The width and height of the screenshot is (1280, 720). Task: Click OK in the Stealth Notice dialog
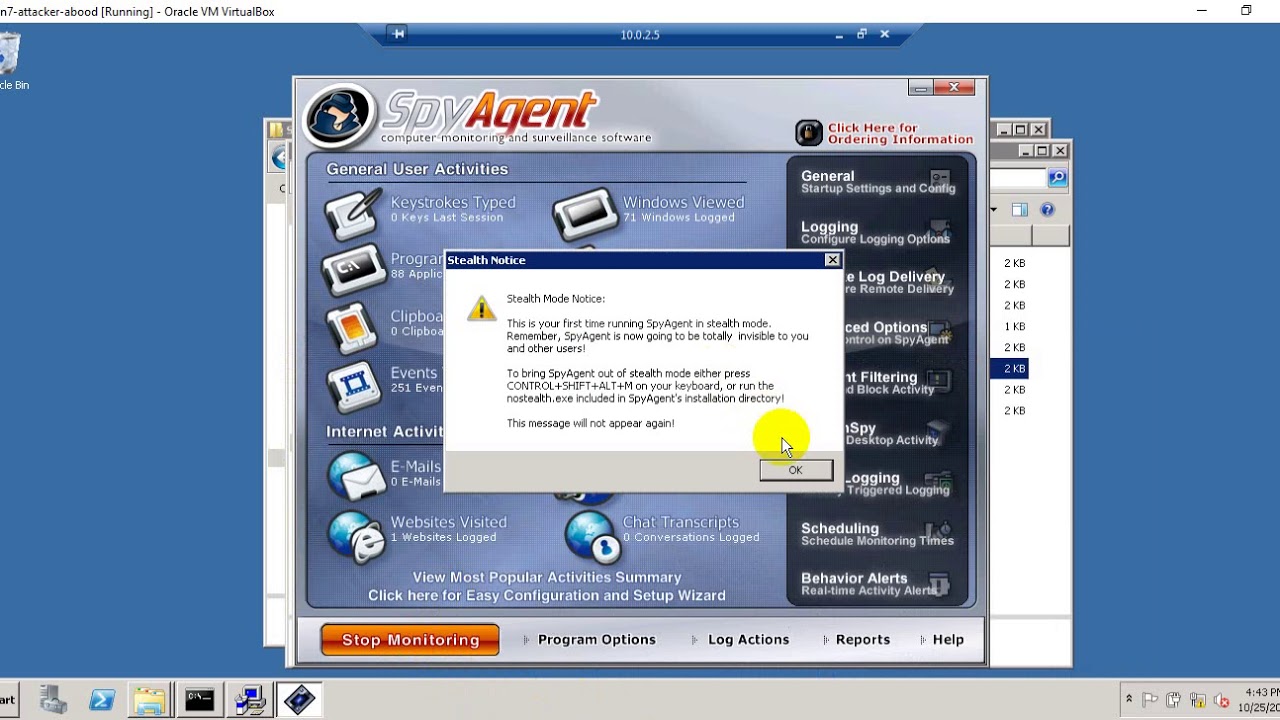795,470
